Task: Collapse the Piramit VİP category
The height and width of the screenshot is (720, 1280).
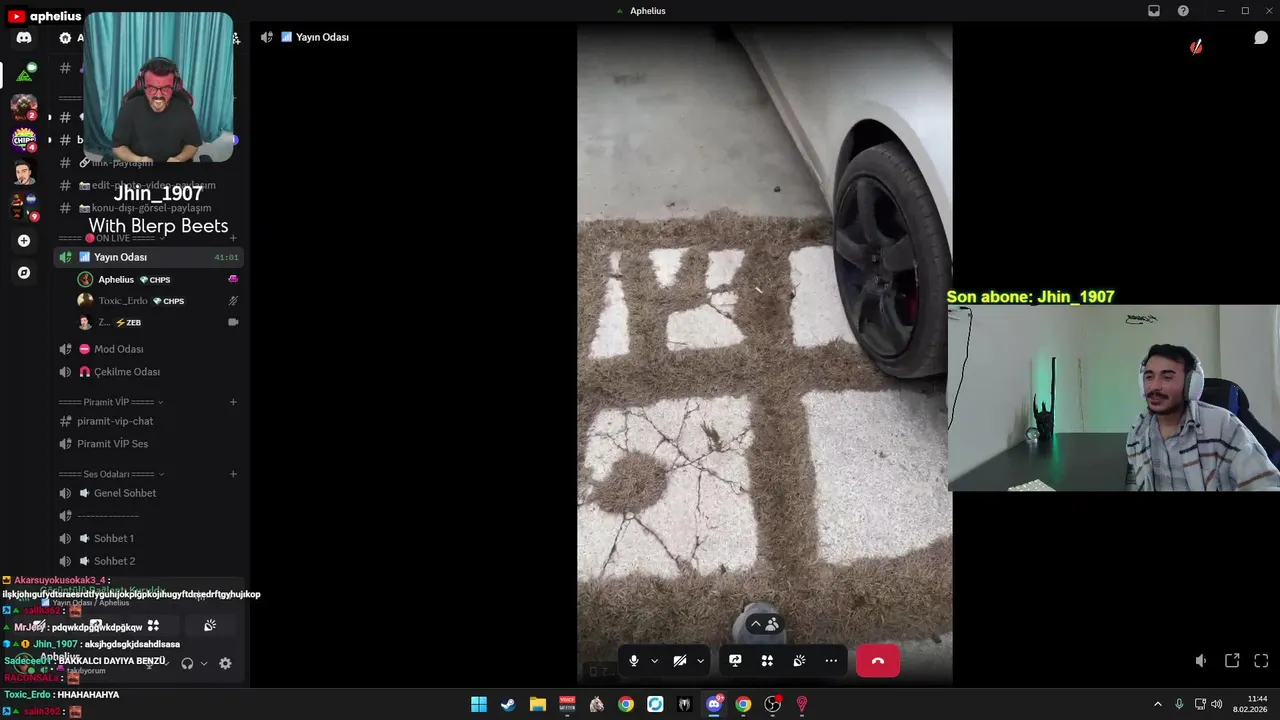Action: click(110, 402)
